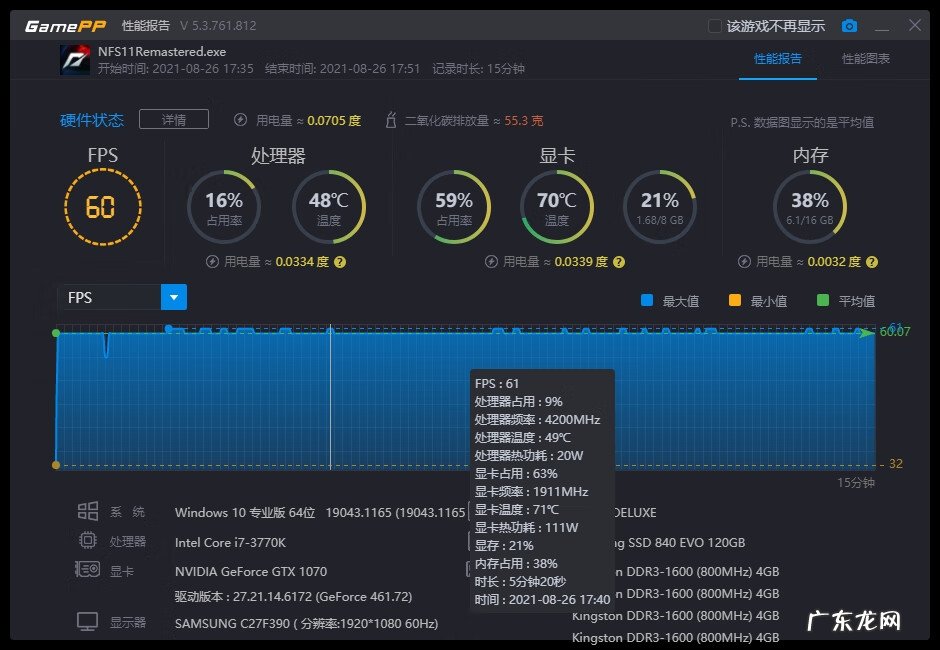Click the memory power lightning icon
Viewport: 940px width, 650px height.
tap(744, 262)
